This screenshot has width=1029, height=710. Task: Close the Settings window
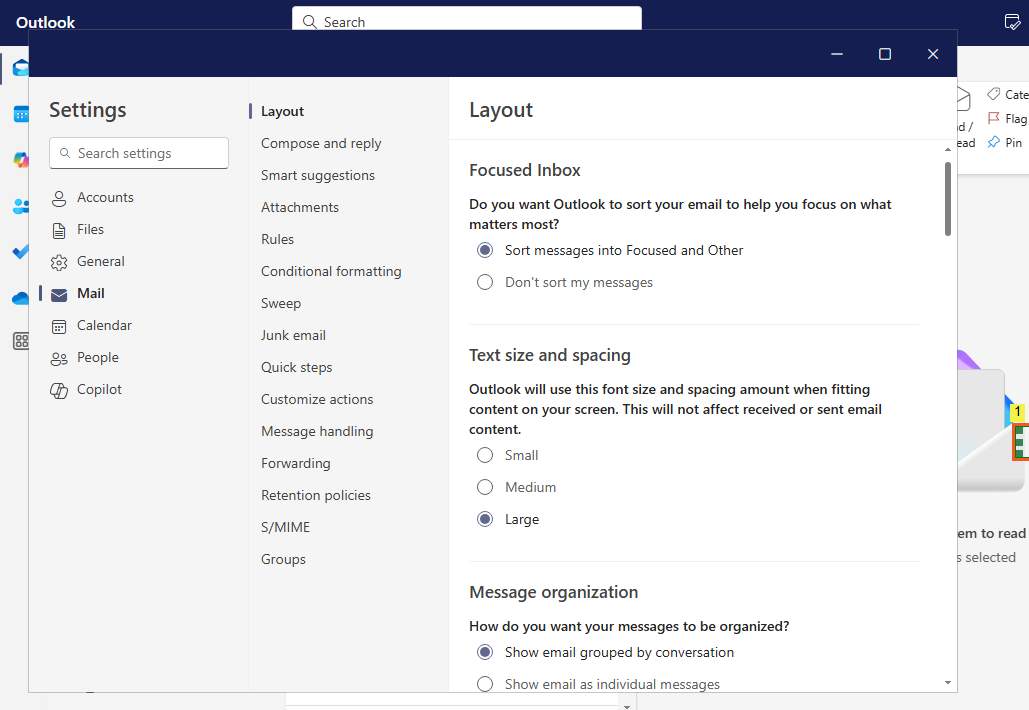[933, 54]
